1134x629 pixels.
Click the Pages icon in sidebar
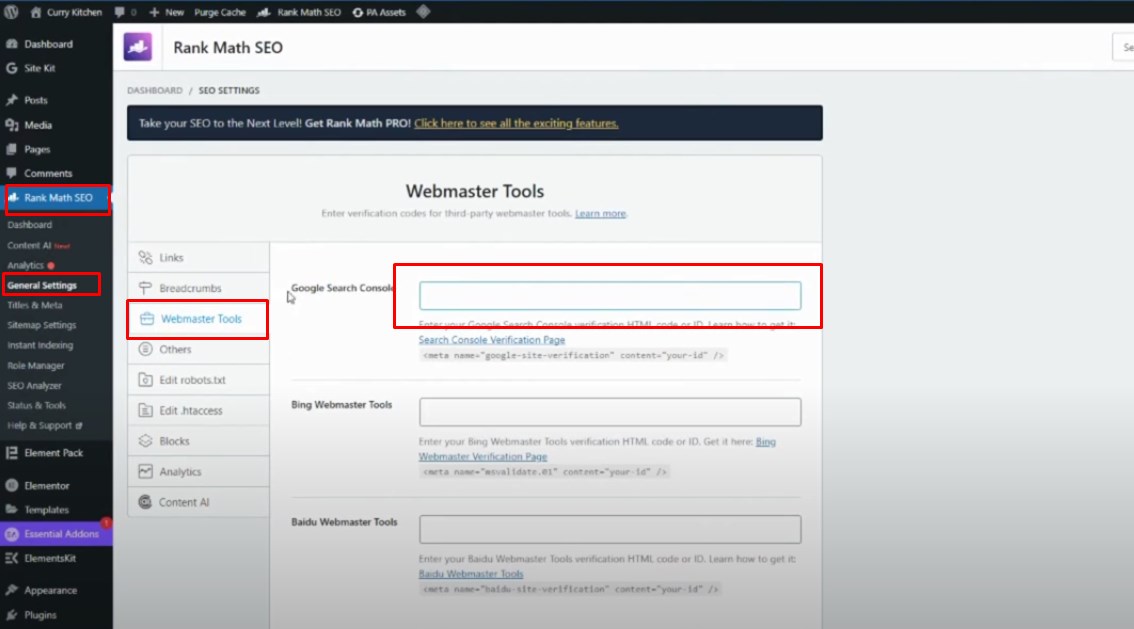pyautogui.click(x=12, y=150)
